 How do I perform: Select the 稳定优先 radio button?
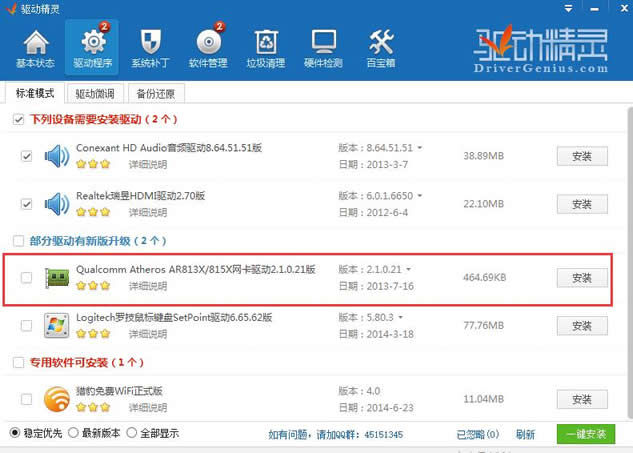(x=15, y=433)
